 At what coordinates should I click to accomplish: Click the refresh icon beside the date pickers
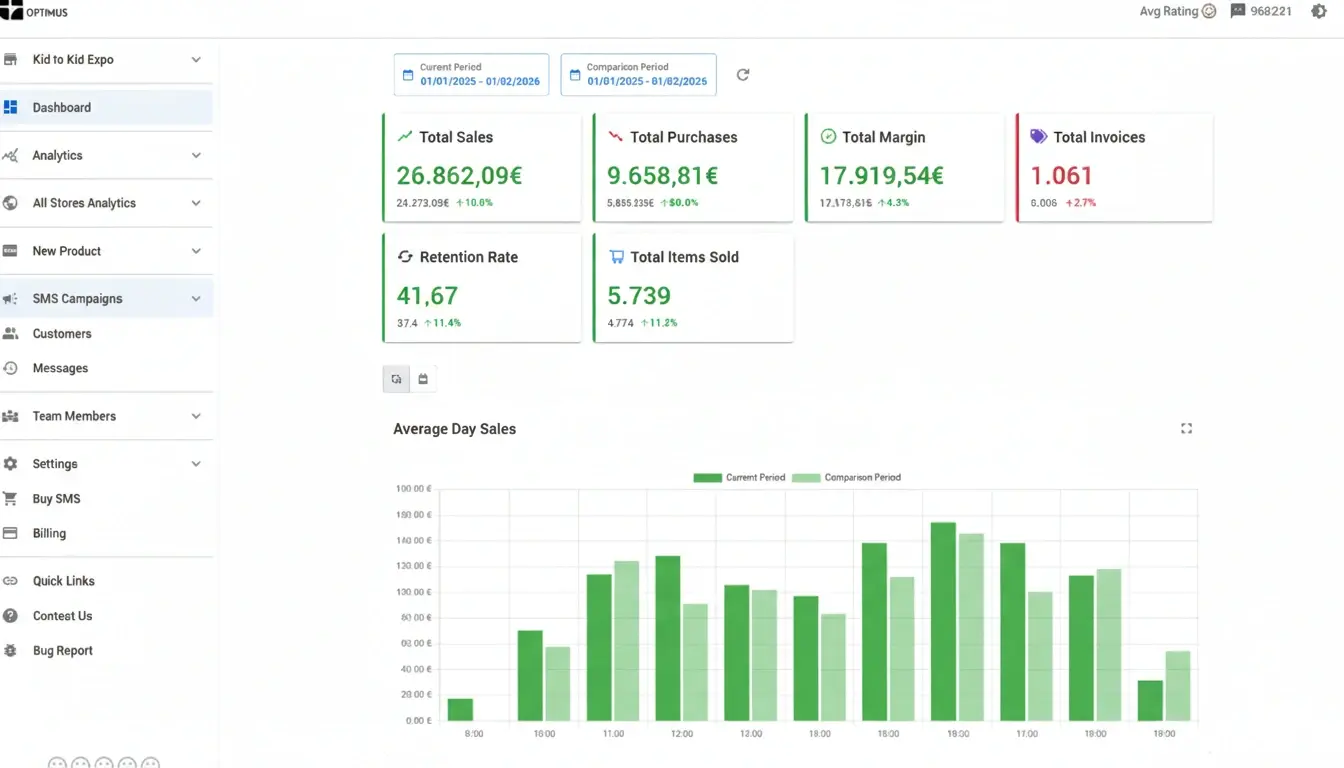tap(743, 75)
